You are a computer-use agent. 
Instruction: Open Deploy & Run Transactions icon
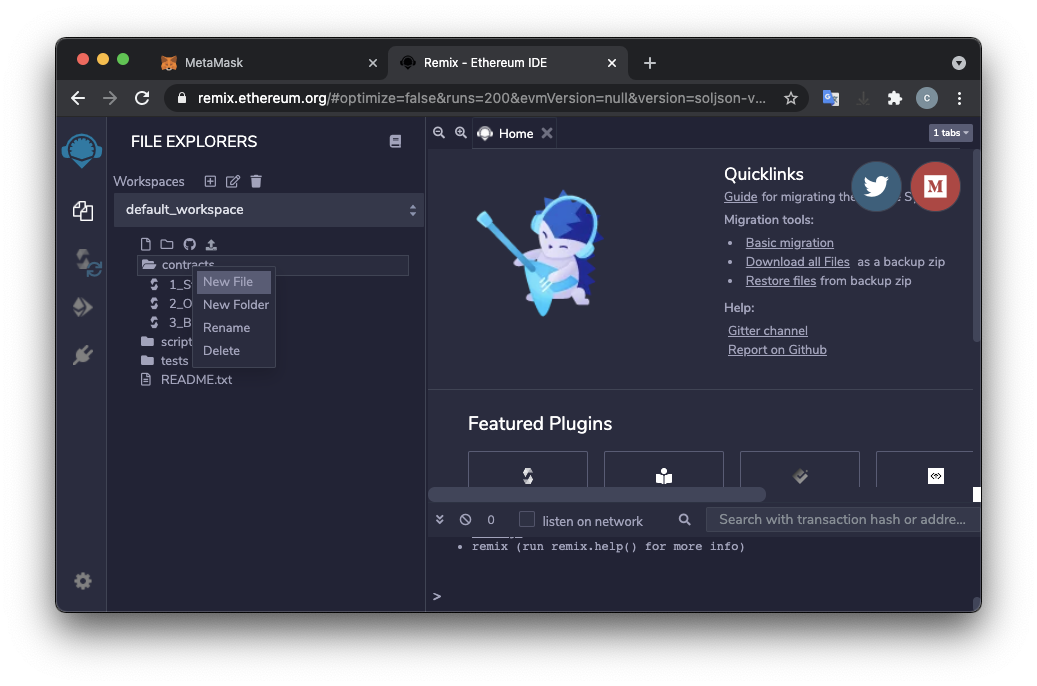[83, 307]
